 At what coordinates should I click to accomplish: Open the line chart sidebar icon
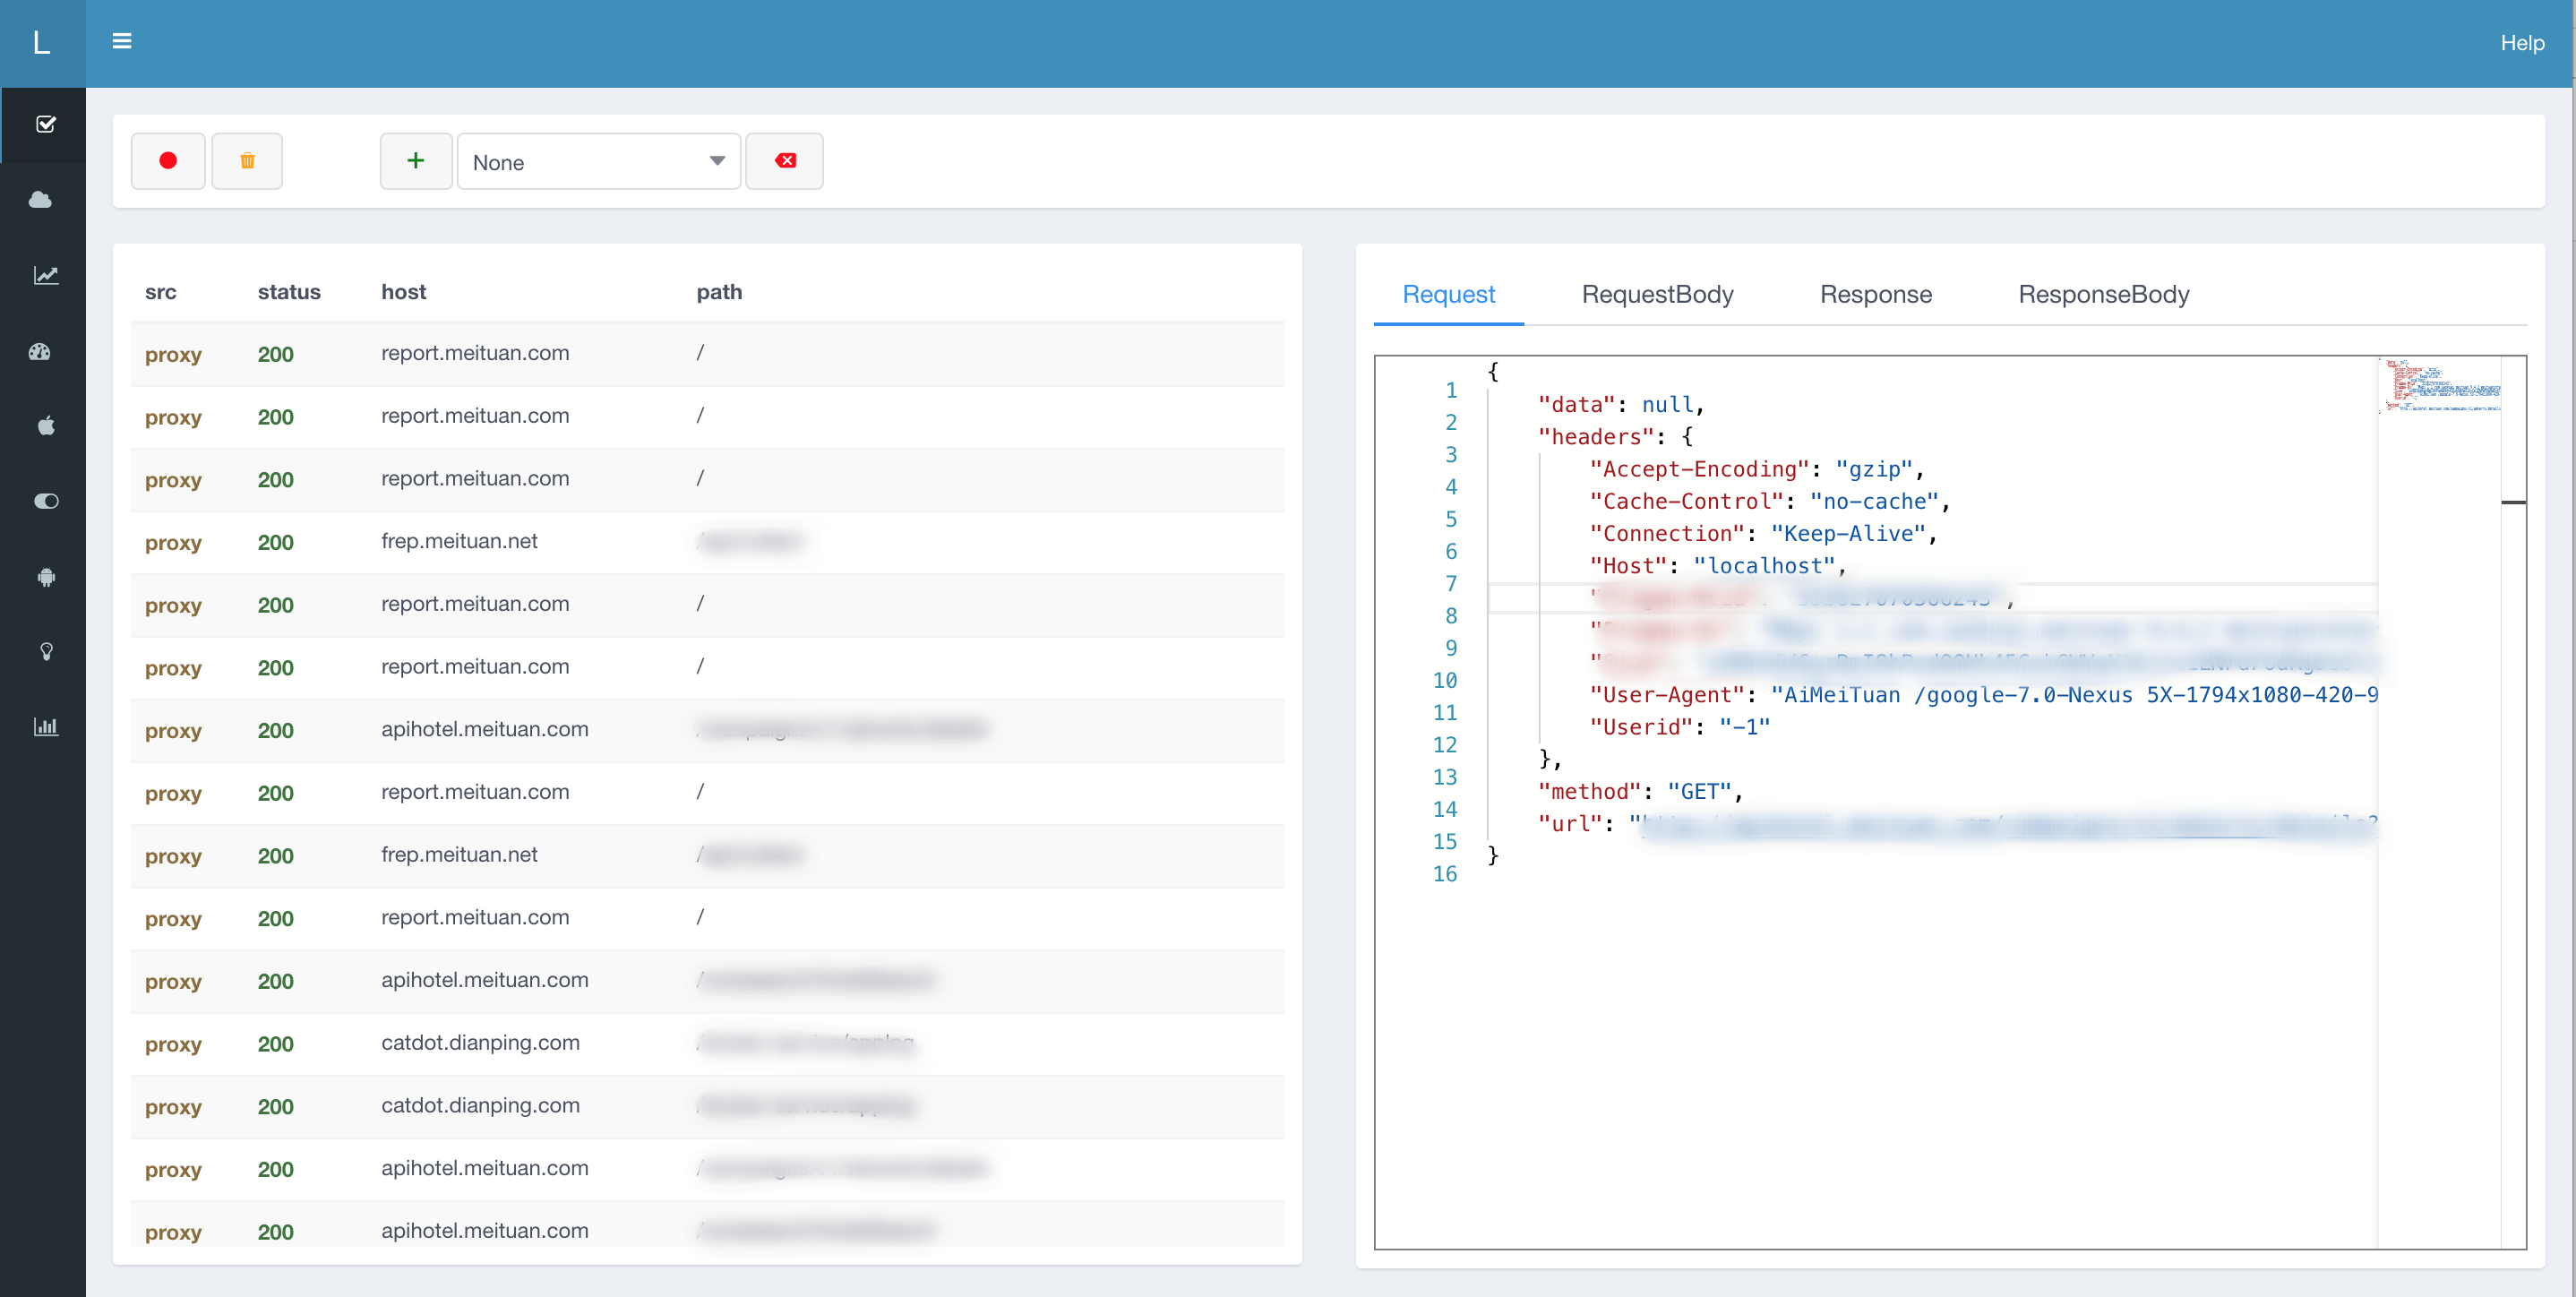point(45,275)
